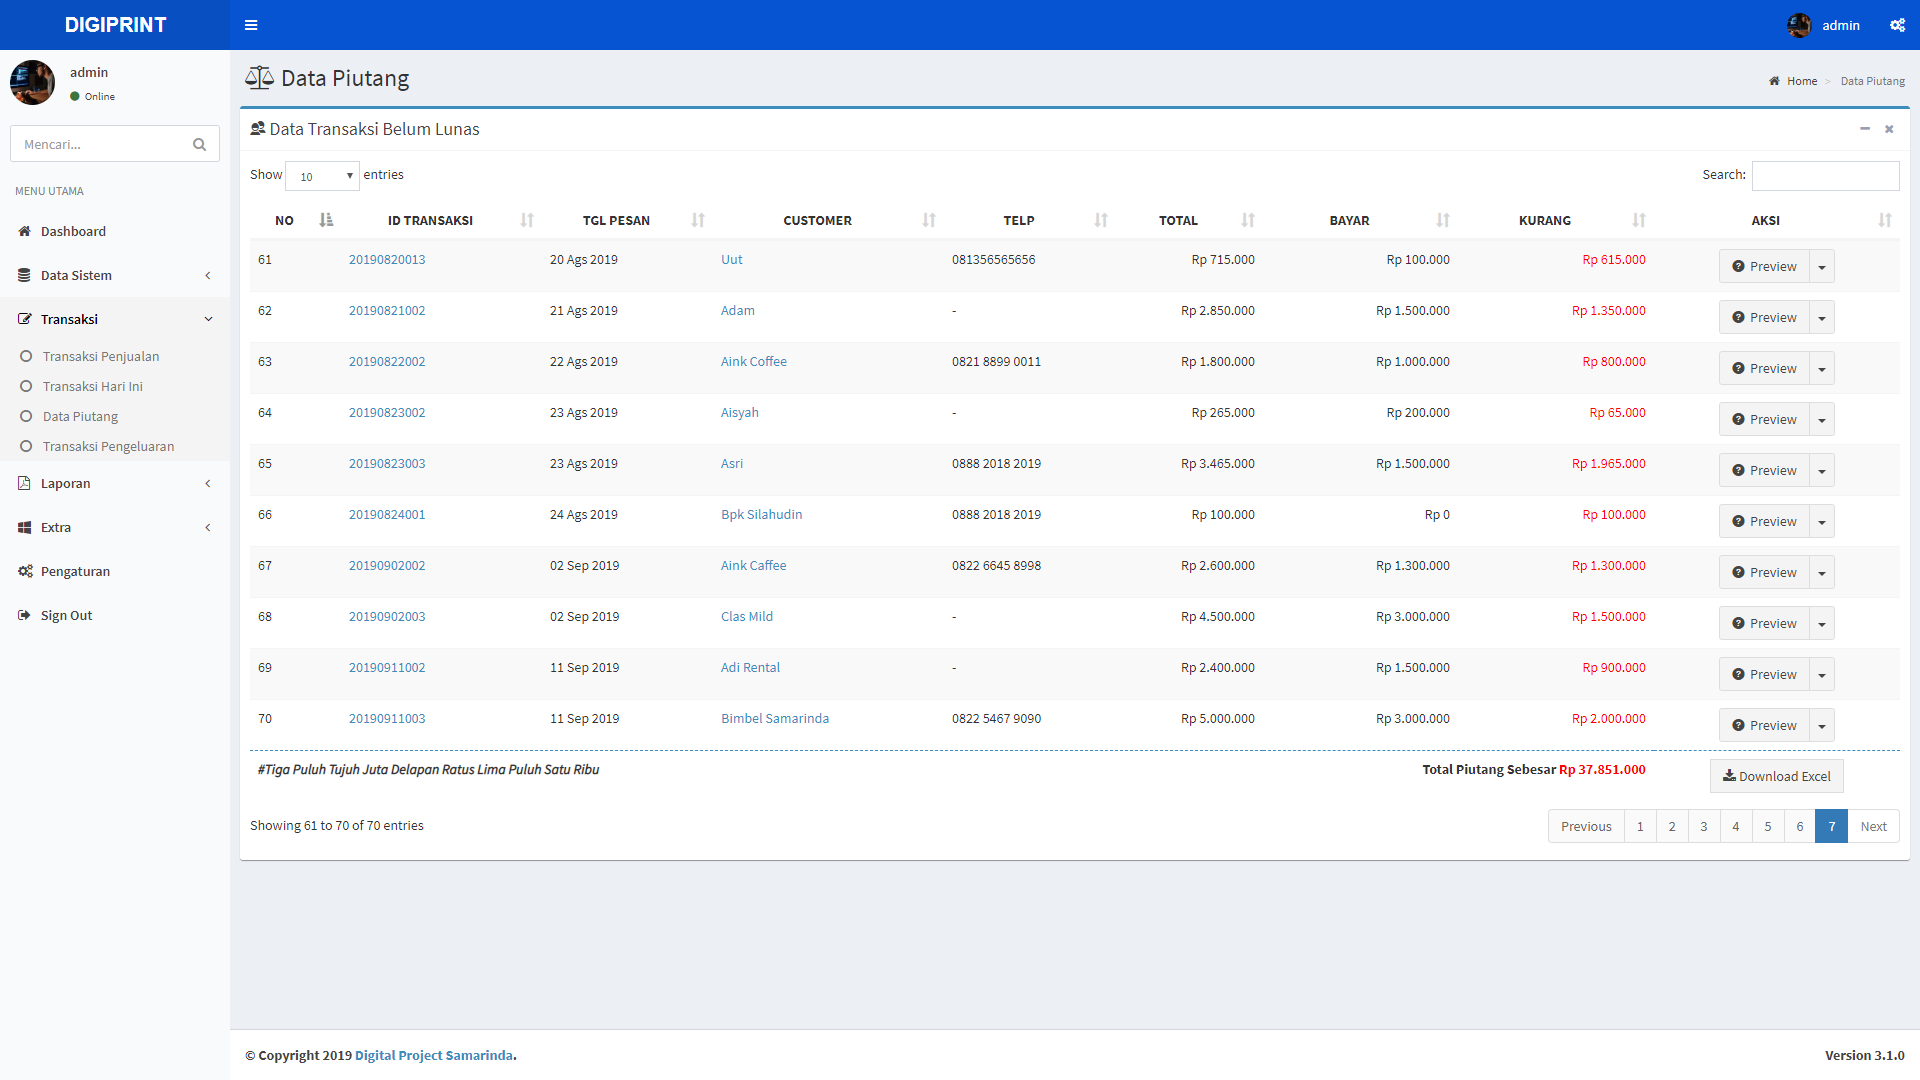This screenshot has height=1080, width=1920.
Task: Open dropdown arrow beside Uut's Preview
Action: pyautogui.click(x=1822, y=267)
